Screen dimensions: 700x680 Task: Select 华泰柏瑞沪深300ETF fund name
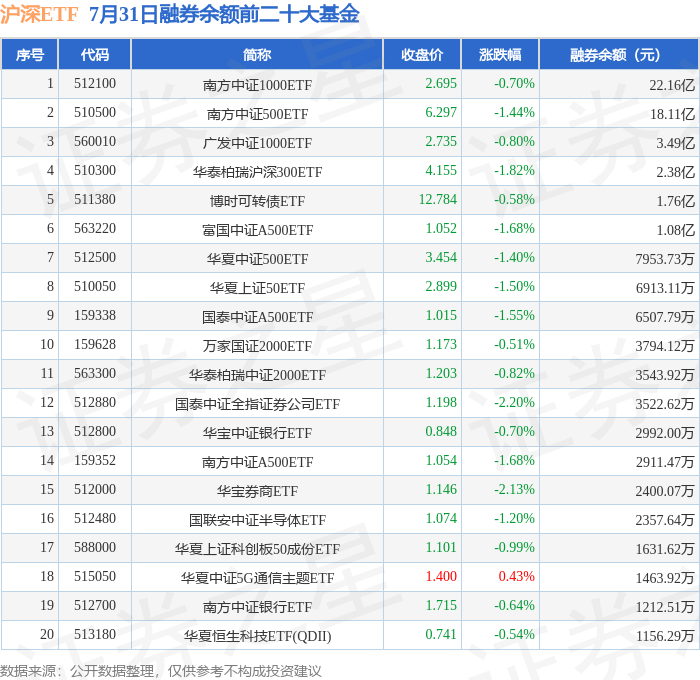[x=257, y=172]
